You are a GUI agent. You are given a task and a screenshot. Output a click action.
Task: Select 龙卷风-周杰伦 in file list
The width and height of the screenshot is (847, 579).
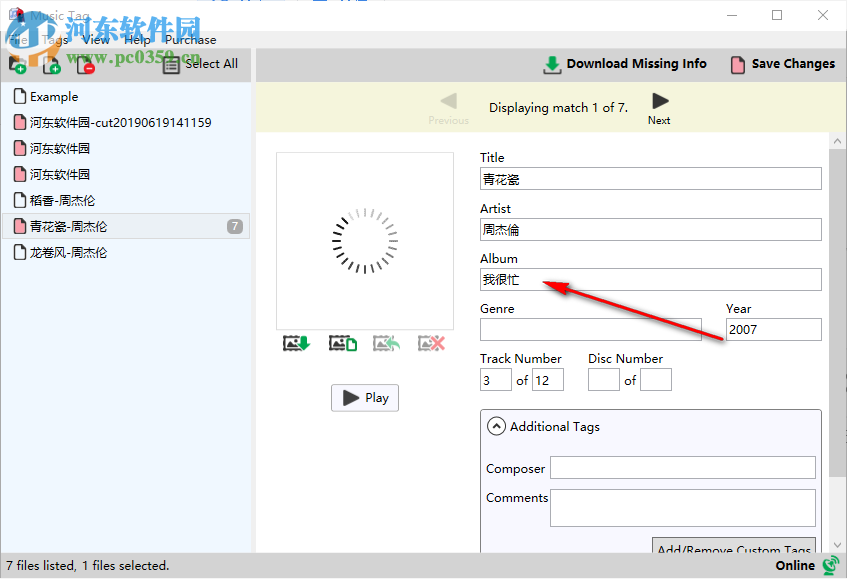[126, 252]
